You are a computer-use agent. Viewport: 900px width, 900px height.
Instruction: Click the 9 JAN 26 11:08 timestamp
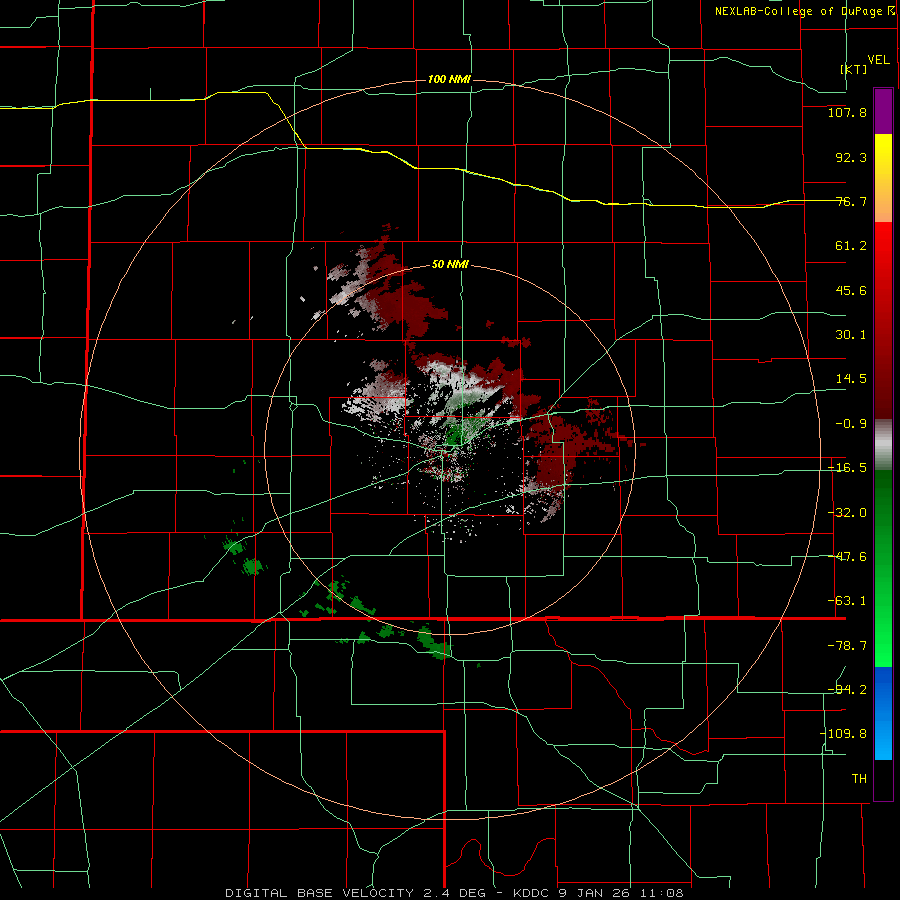[x=621, y=893]
